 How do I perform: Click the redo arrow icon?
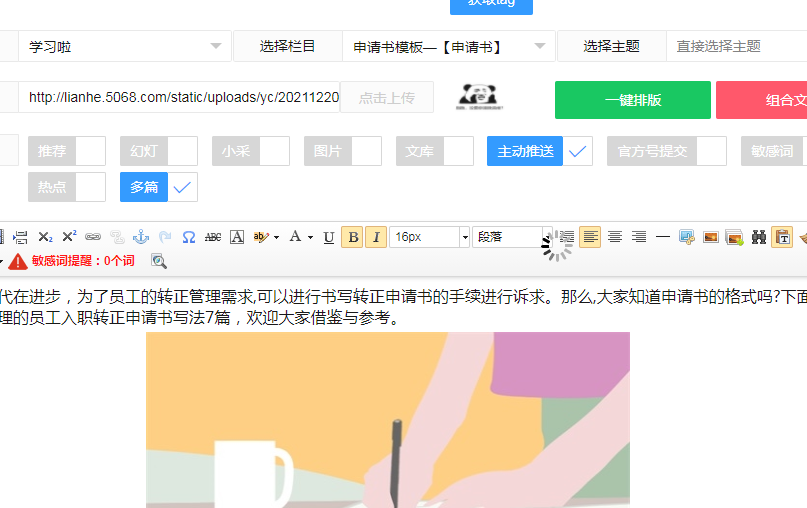pos(165,237)
